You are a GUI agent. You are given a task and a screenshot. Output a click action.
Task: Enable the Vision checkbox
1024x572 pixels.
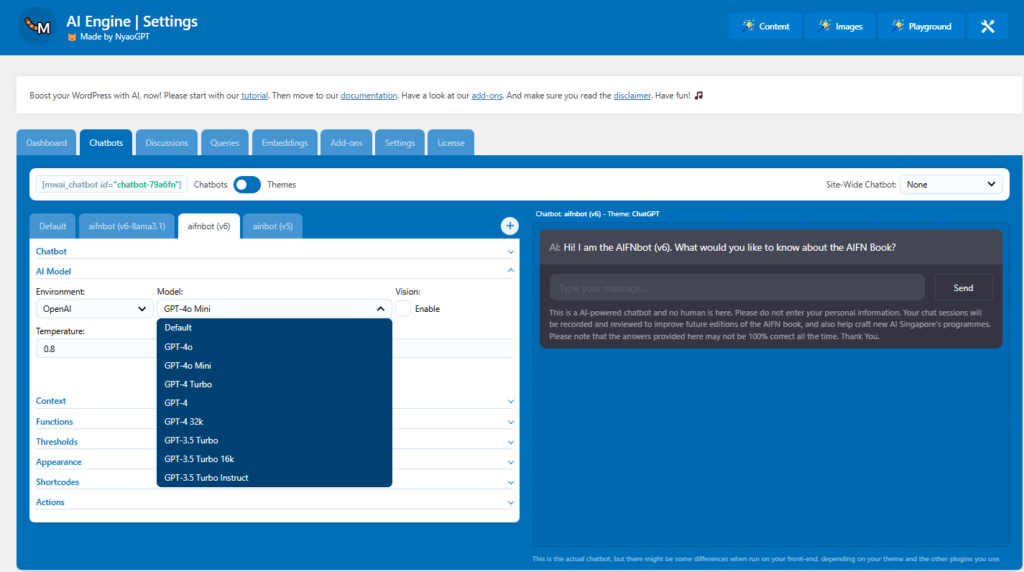pos(403,309)
